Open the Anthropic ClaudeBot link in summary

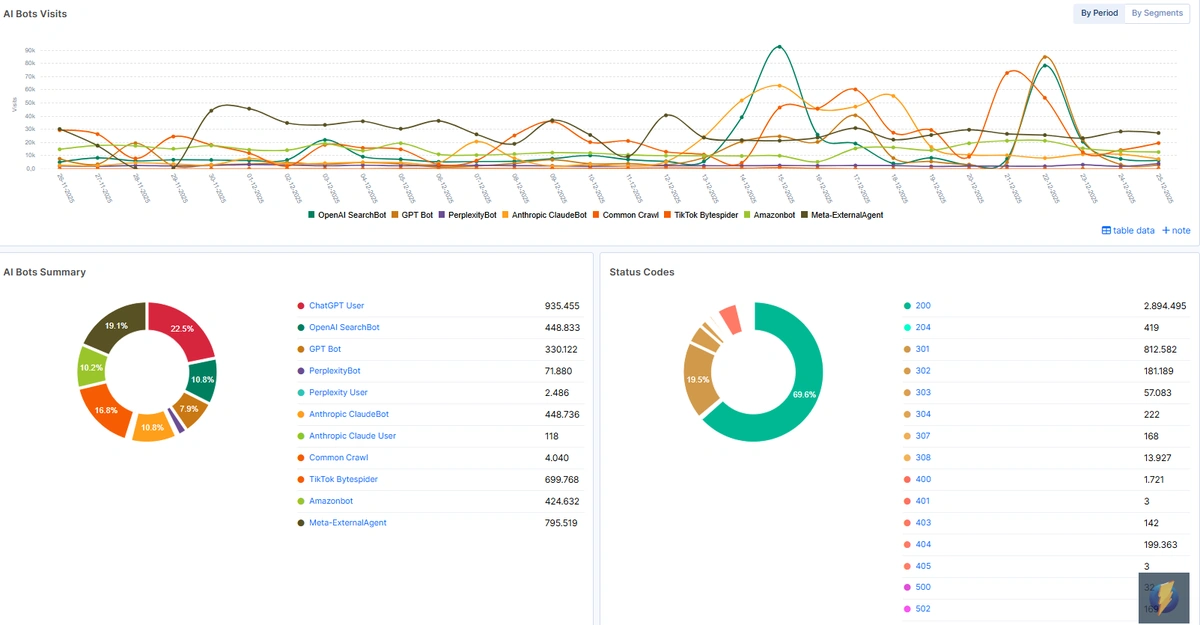click(349, 414)
